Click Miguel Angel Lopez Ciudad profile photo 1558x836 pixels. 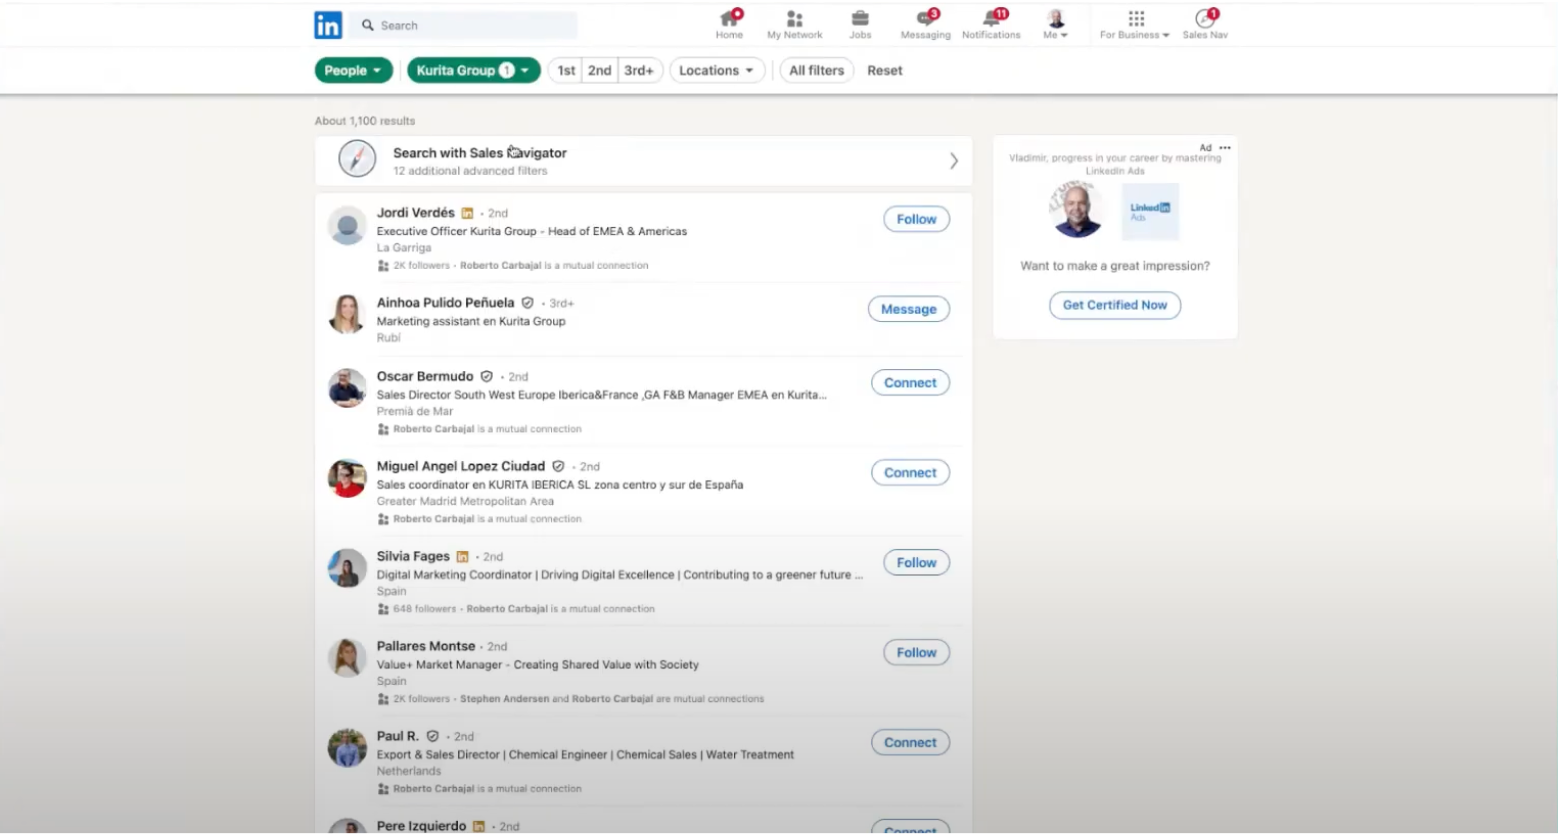tap(347, 478)
